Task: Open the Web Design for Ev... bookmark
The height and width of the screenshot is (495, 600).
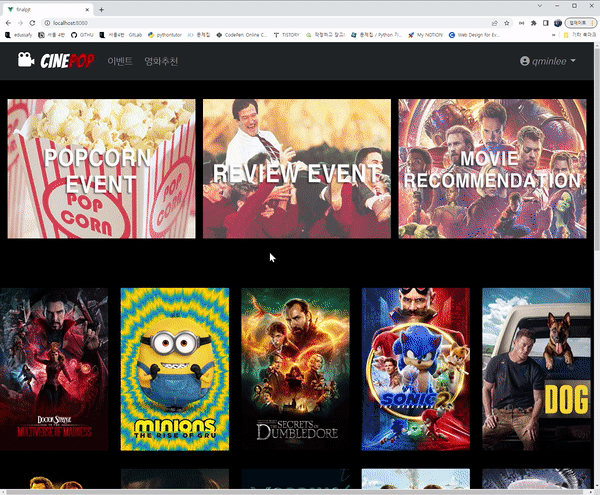Action: coord(474,35)
